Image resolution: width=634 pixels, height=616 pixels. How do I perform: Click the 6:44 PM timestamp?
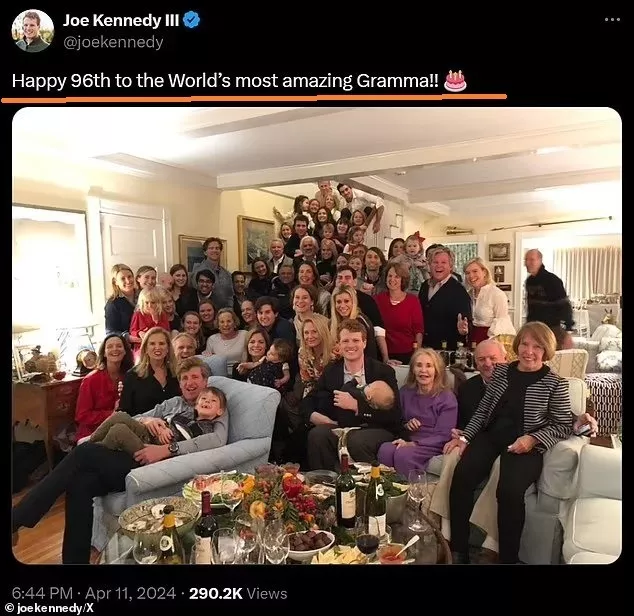(42, 593)
